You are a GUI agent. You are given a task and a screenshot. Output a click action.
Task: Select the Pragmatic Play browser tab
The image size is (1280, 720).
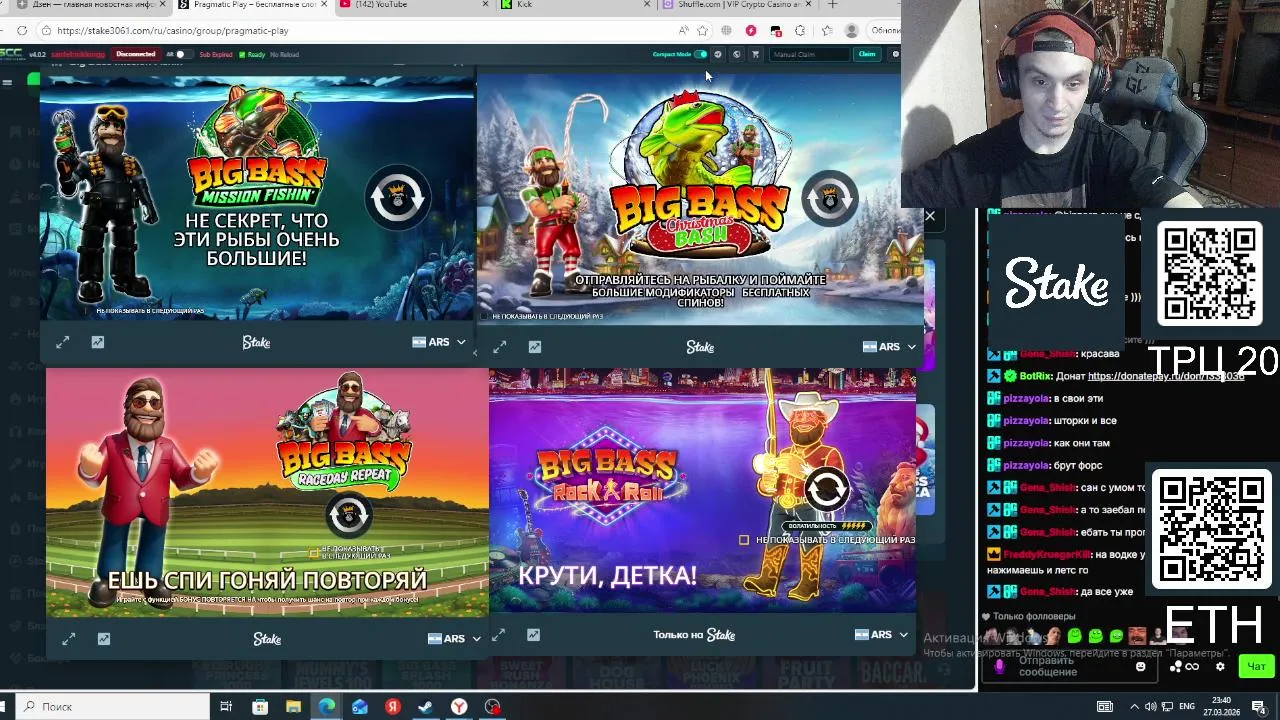(252, 5)
